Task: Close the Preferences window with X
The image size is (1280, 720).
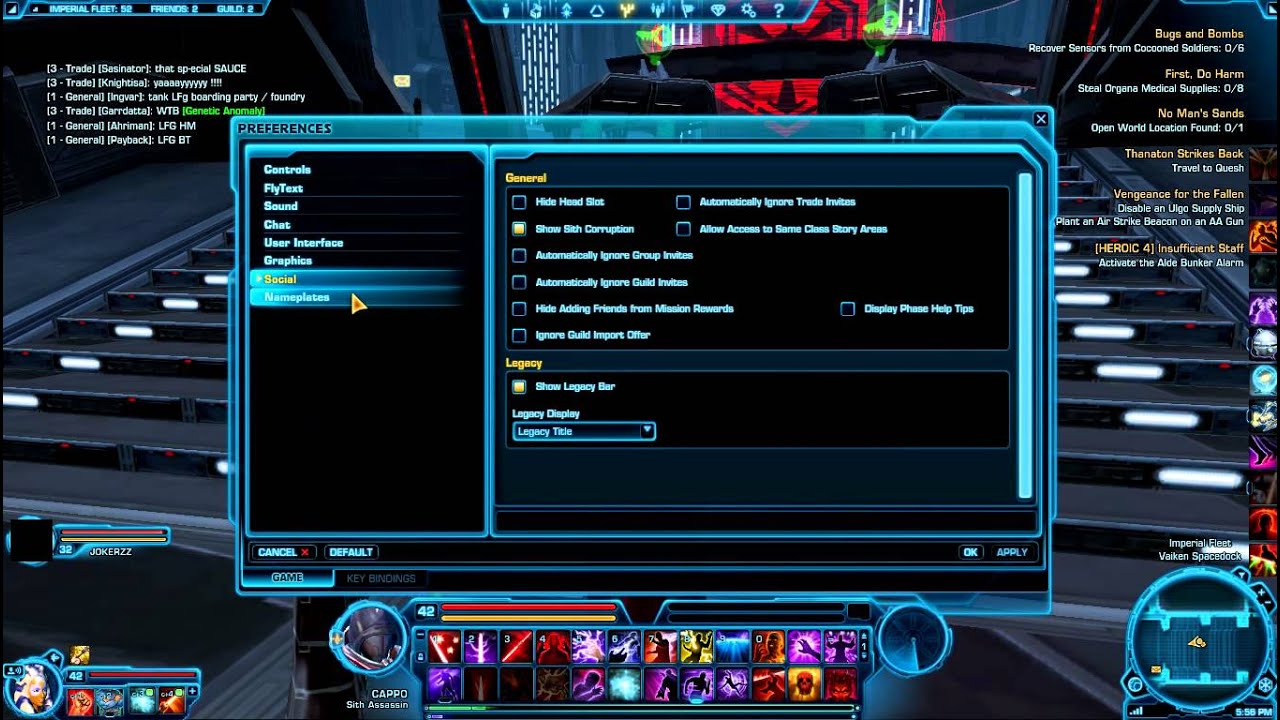Action: click(1041, 119)
